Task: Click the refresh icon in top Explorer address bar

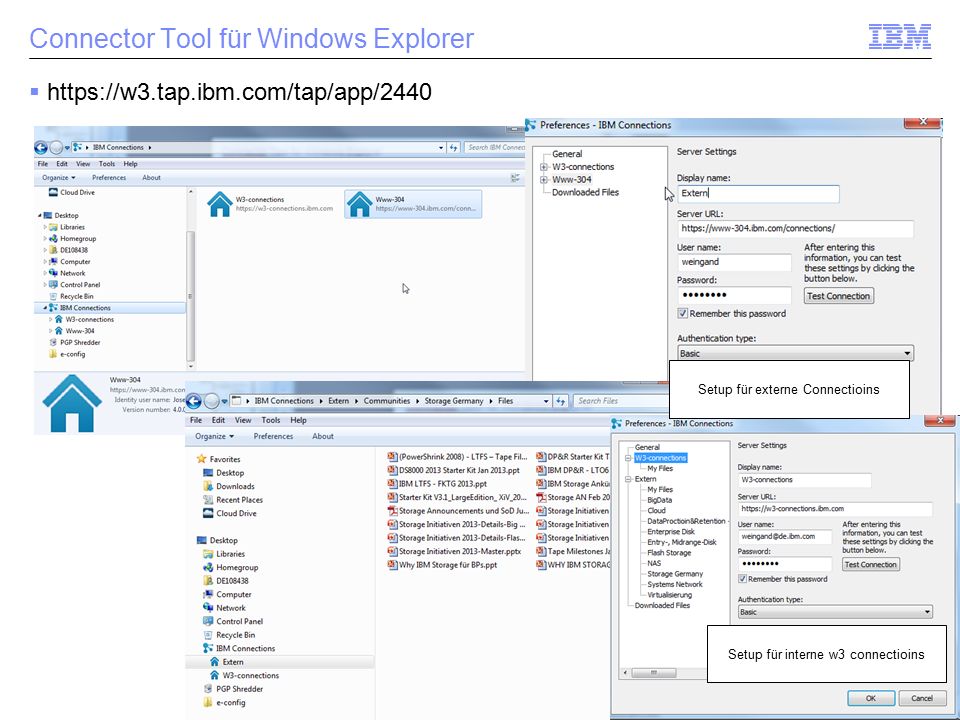Action: (x=453, y=148)
